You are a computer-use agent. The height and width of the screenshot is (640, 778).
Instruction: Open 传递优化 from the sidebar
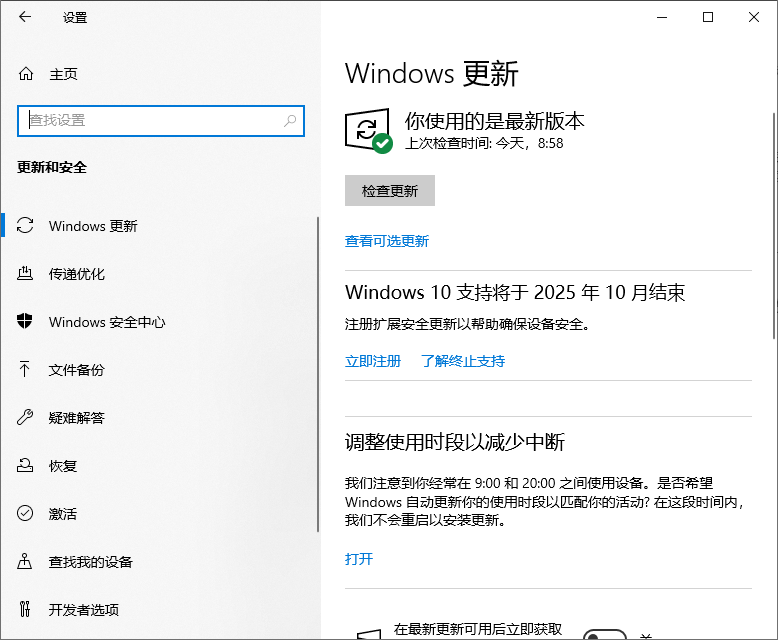(x=76, y=274)
